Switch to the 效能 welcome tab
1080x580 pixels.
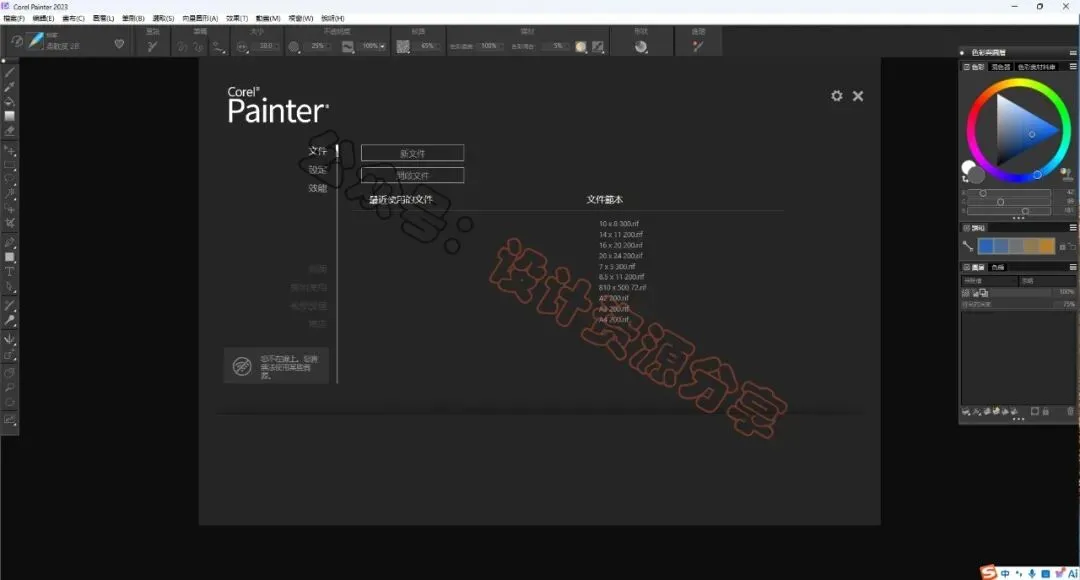(318, 188)
